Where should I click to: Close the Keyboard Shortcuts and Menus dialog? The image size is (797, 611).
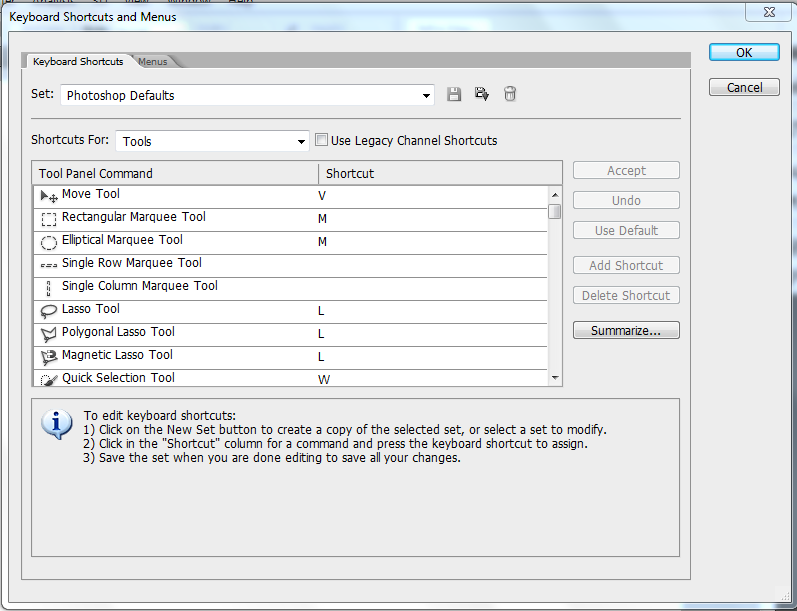[x=769, y=12]
